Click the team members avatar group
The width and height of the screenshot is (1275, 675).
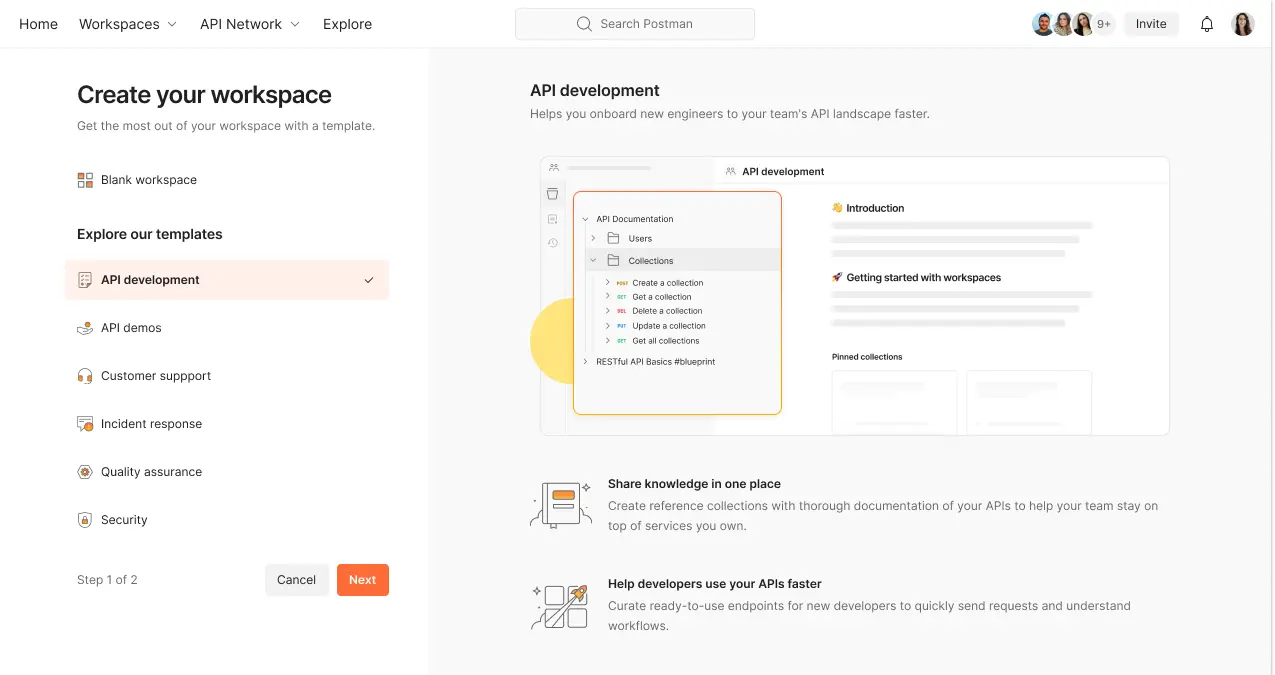1072,24
